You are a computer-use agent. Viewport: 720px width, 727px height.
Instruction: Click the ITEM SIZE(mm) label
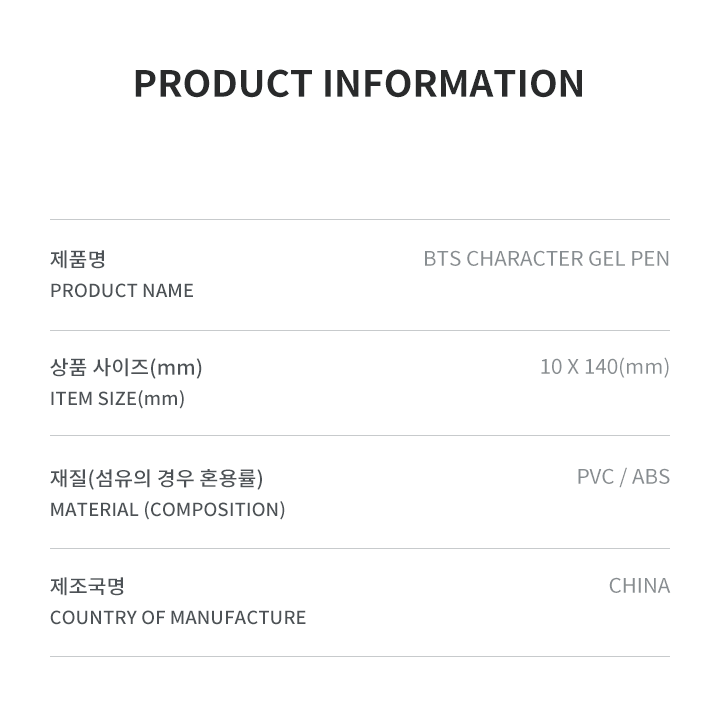point(117,399)
